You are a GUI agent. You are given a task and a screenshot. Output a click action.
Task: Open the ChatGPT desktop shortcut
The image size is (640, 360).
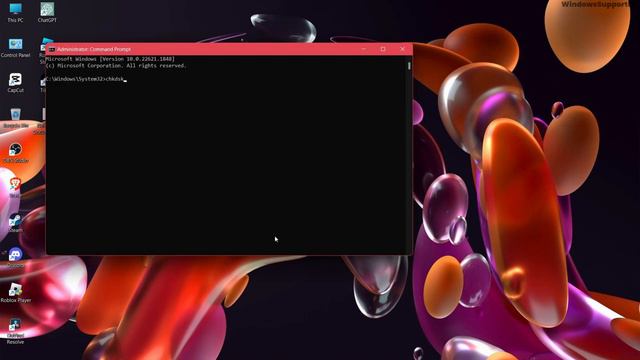coord(47,12)
